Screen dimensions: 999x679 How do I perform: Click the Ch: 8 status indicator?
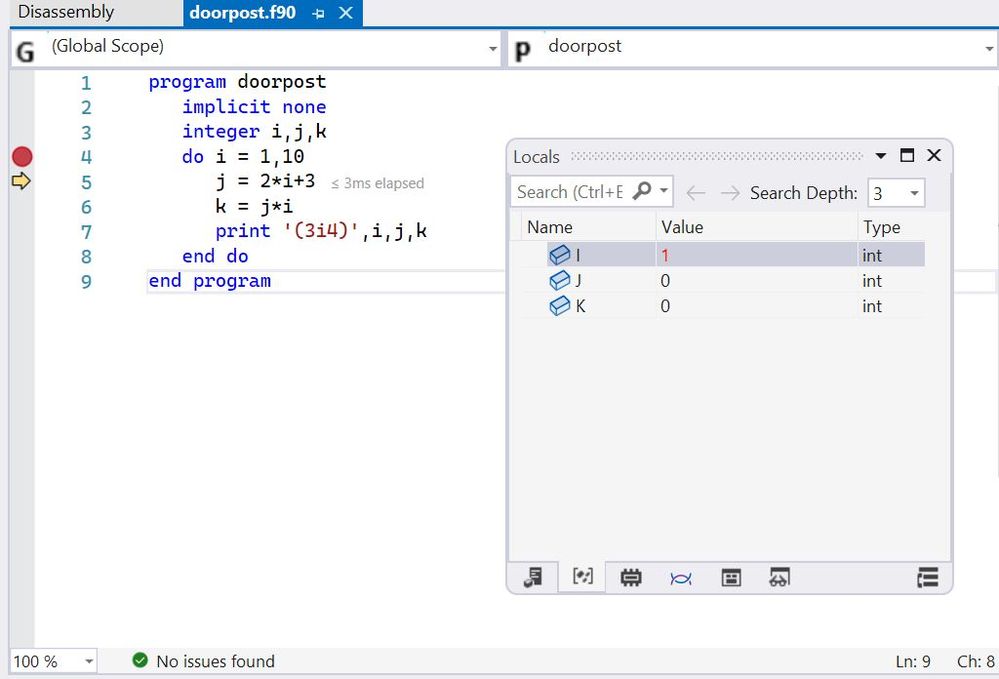coord(975,662)
